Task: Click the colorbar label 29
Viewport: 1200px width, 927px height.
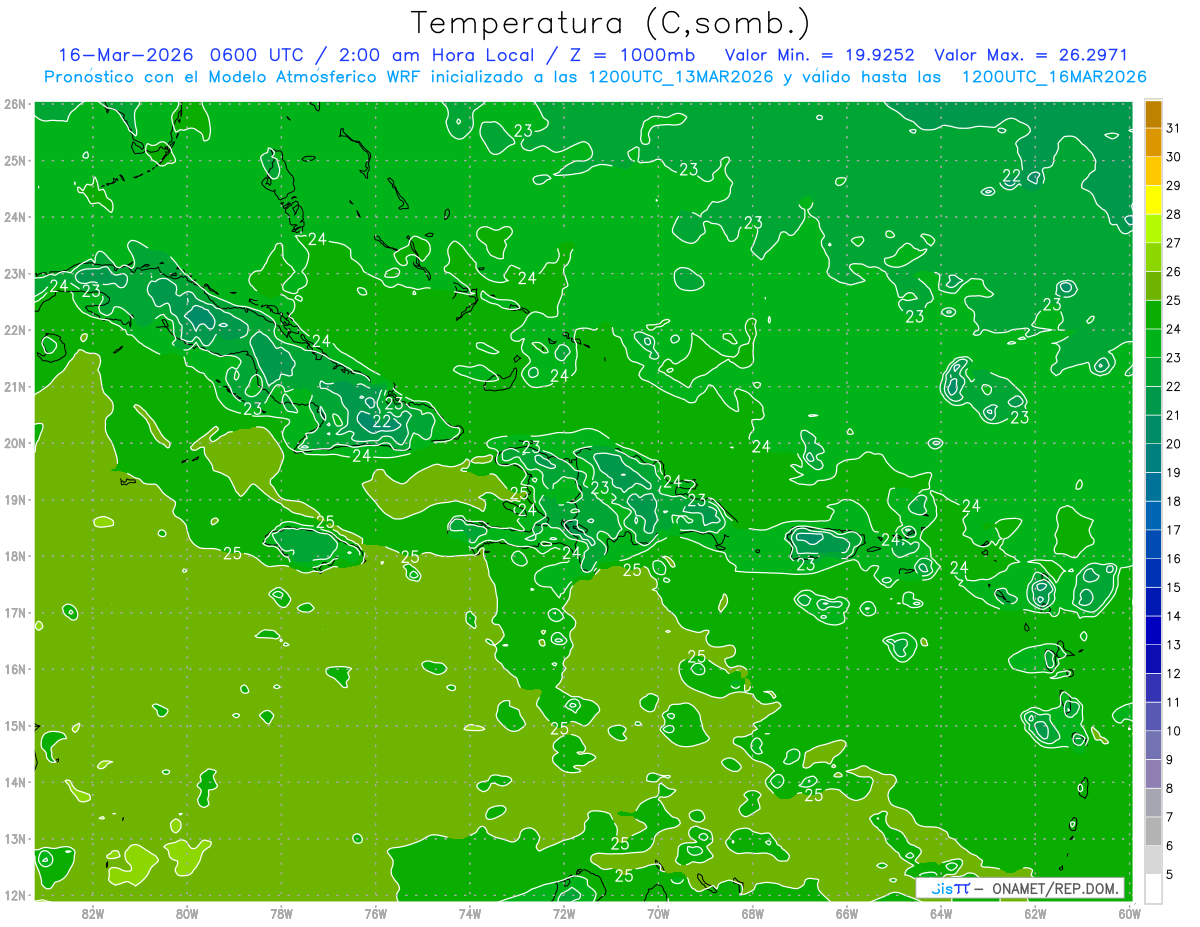Action: point(1173,186)
